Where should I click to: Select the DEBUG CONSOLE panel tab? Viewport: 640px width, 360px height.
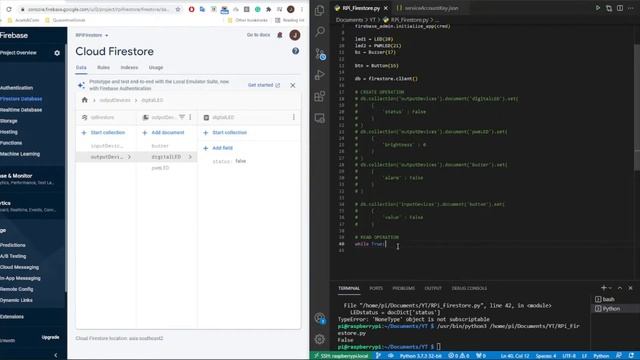(x=469, y=288)
